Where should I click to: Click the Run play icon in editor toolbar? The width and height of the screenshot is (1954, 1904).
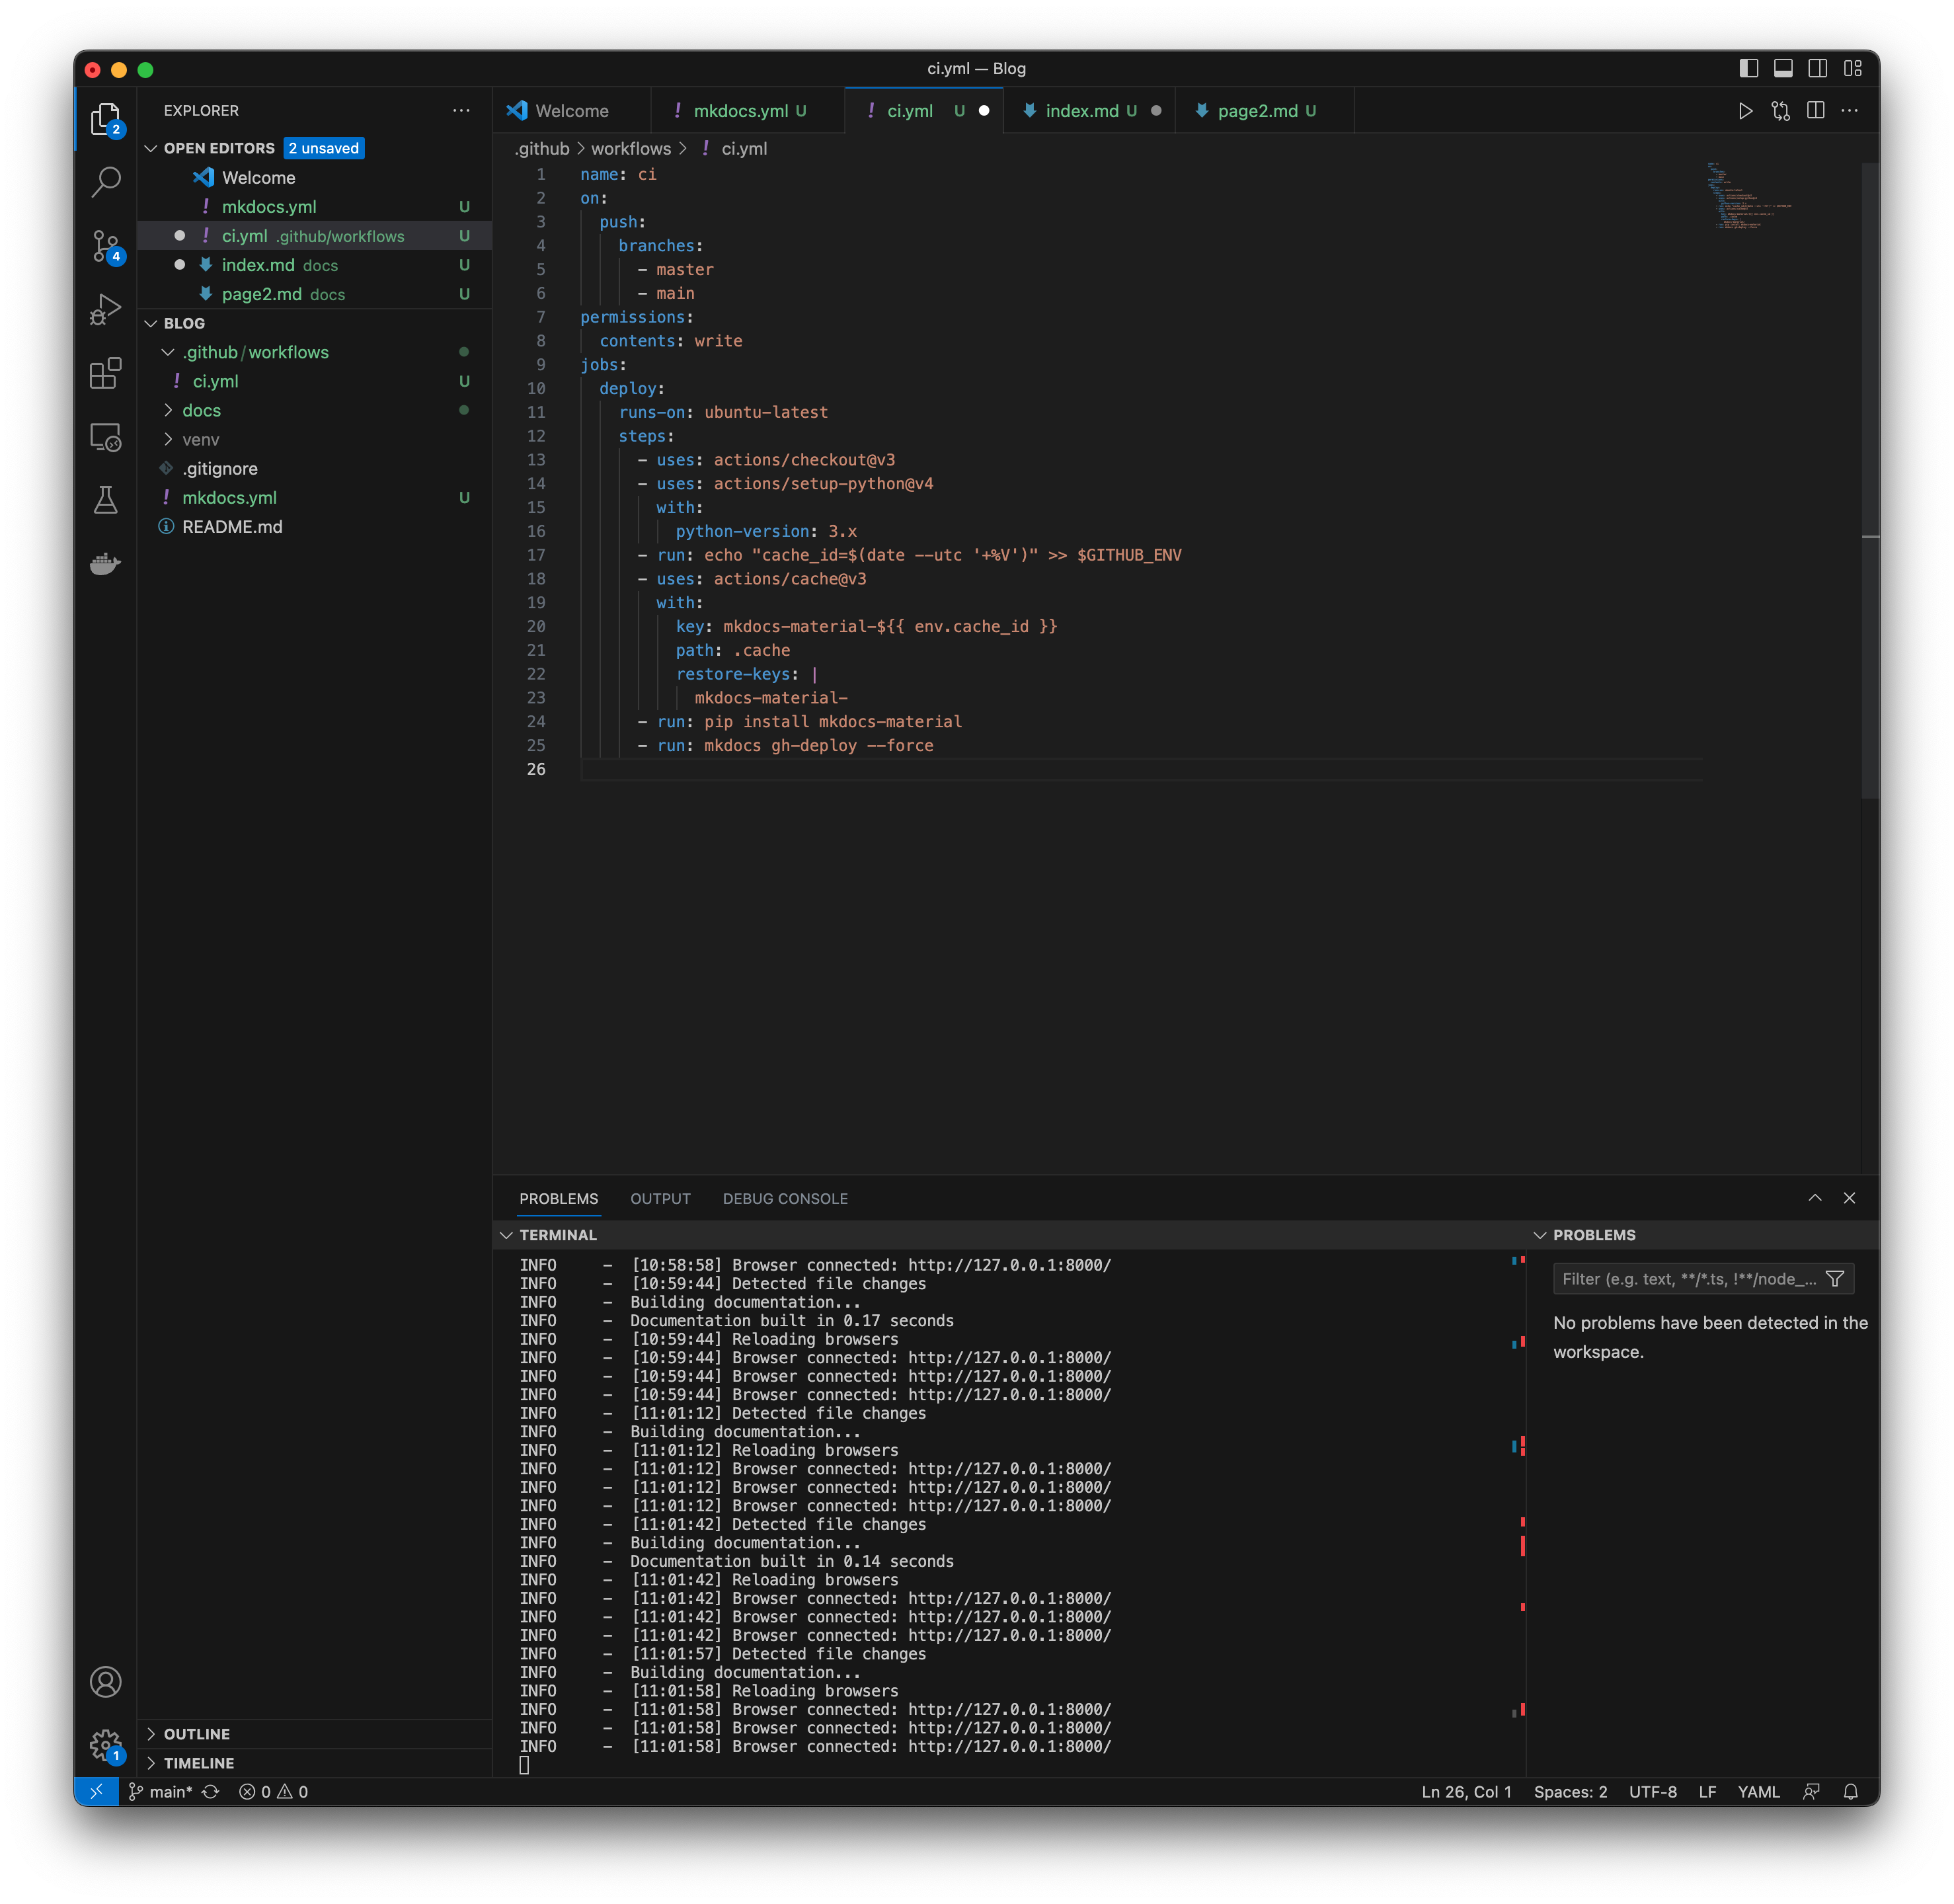[x=1745, y=111]
